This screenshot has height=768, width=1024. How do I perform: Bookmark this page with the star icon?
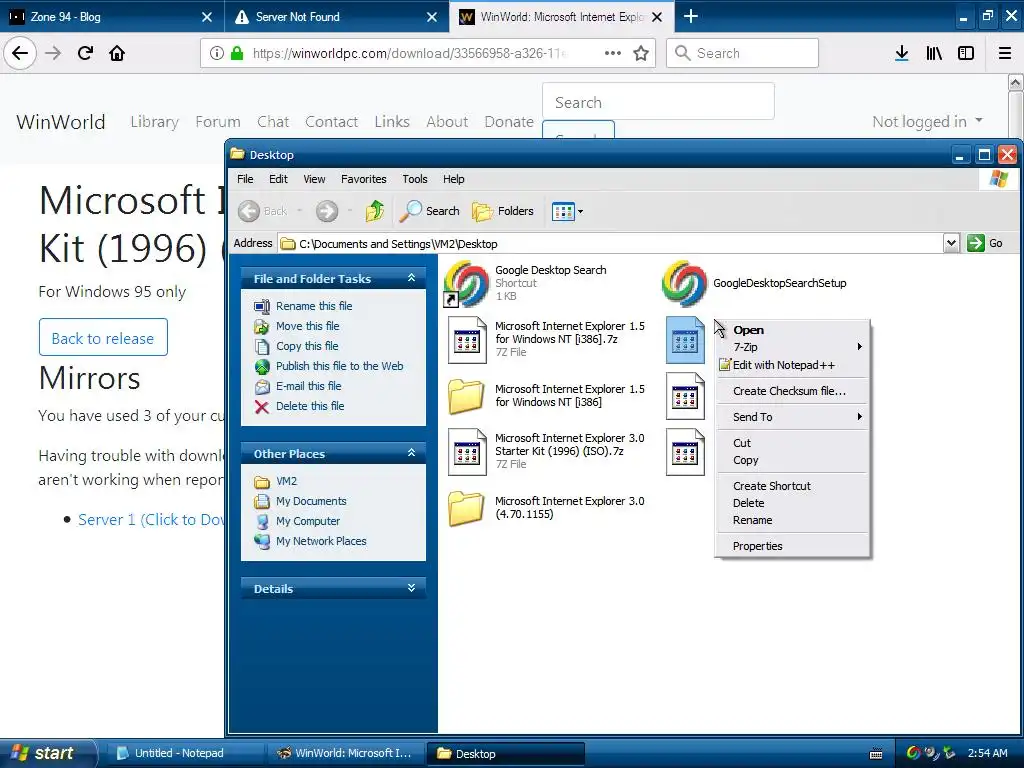tap(641, 53)
